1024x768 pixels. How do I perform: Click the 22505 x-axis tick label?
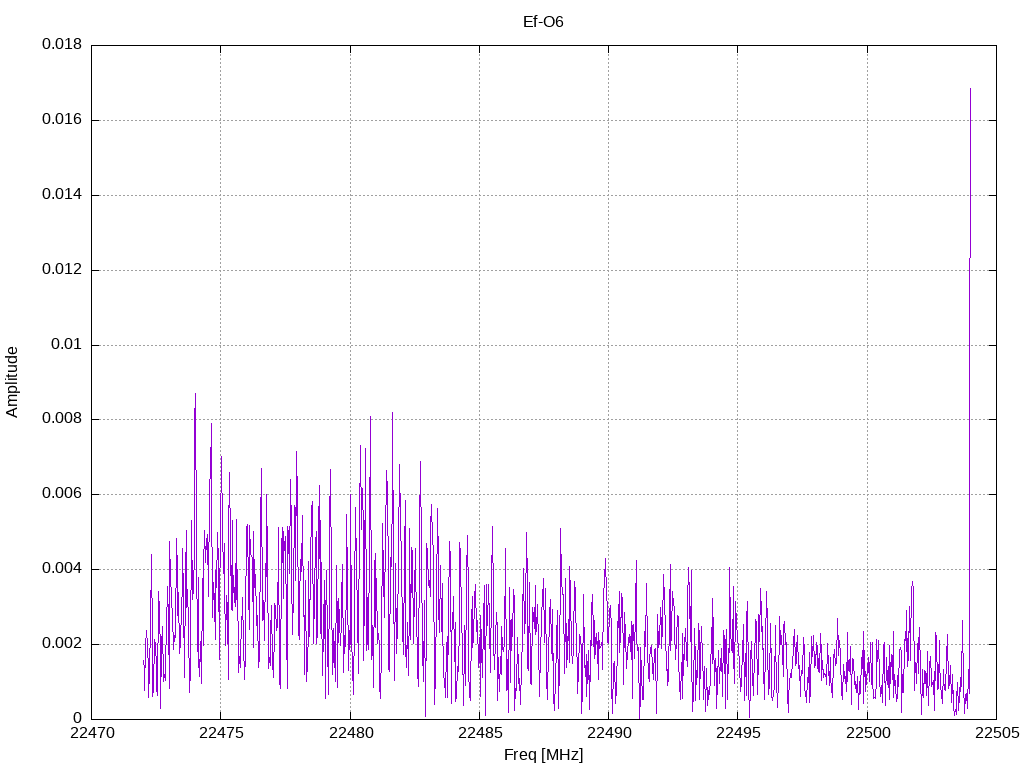(x=997, y=733)
